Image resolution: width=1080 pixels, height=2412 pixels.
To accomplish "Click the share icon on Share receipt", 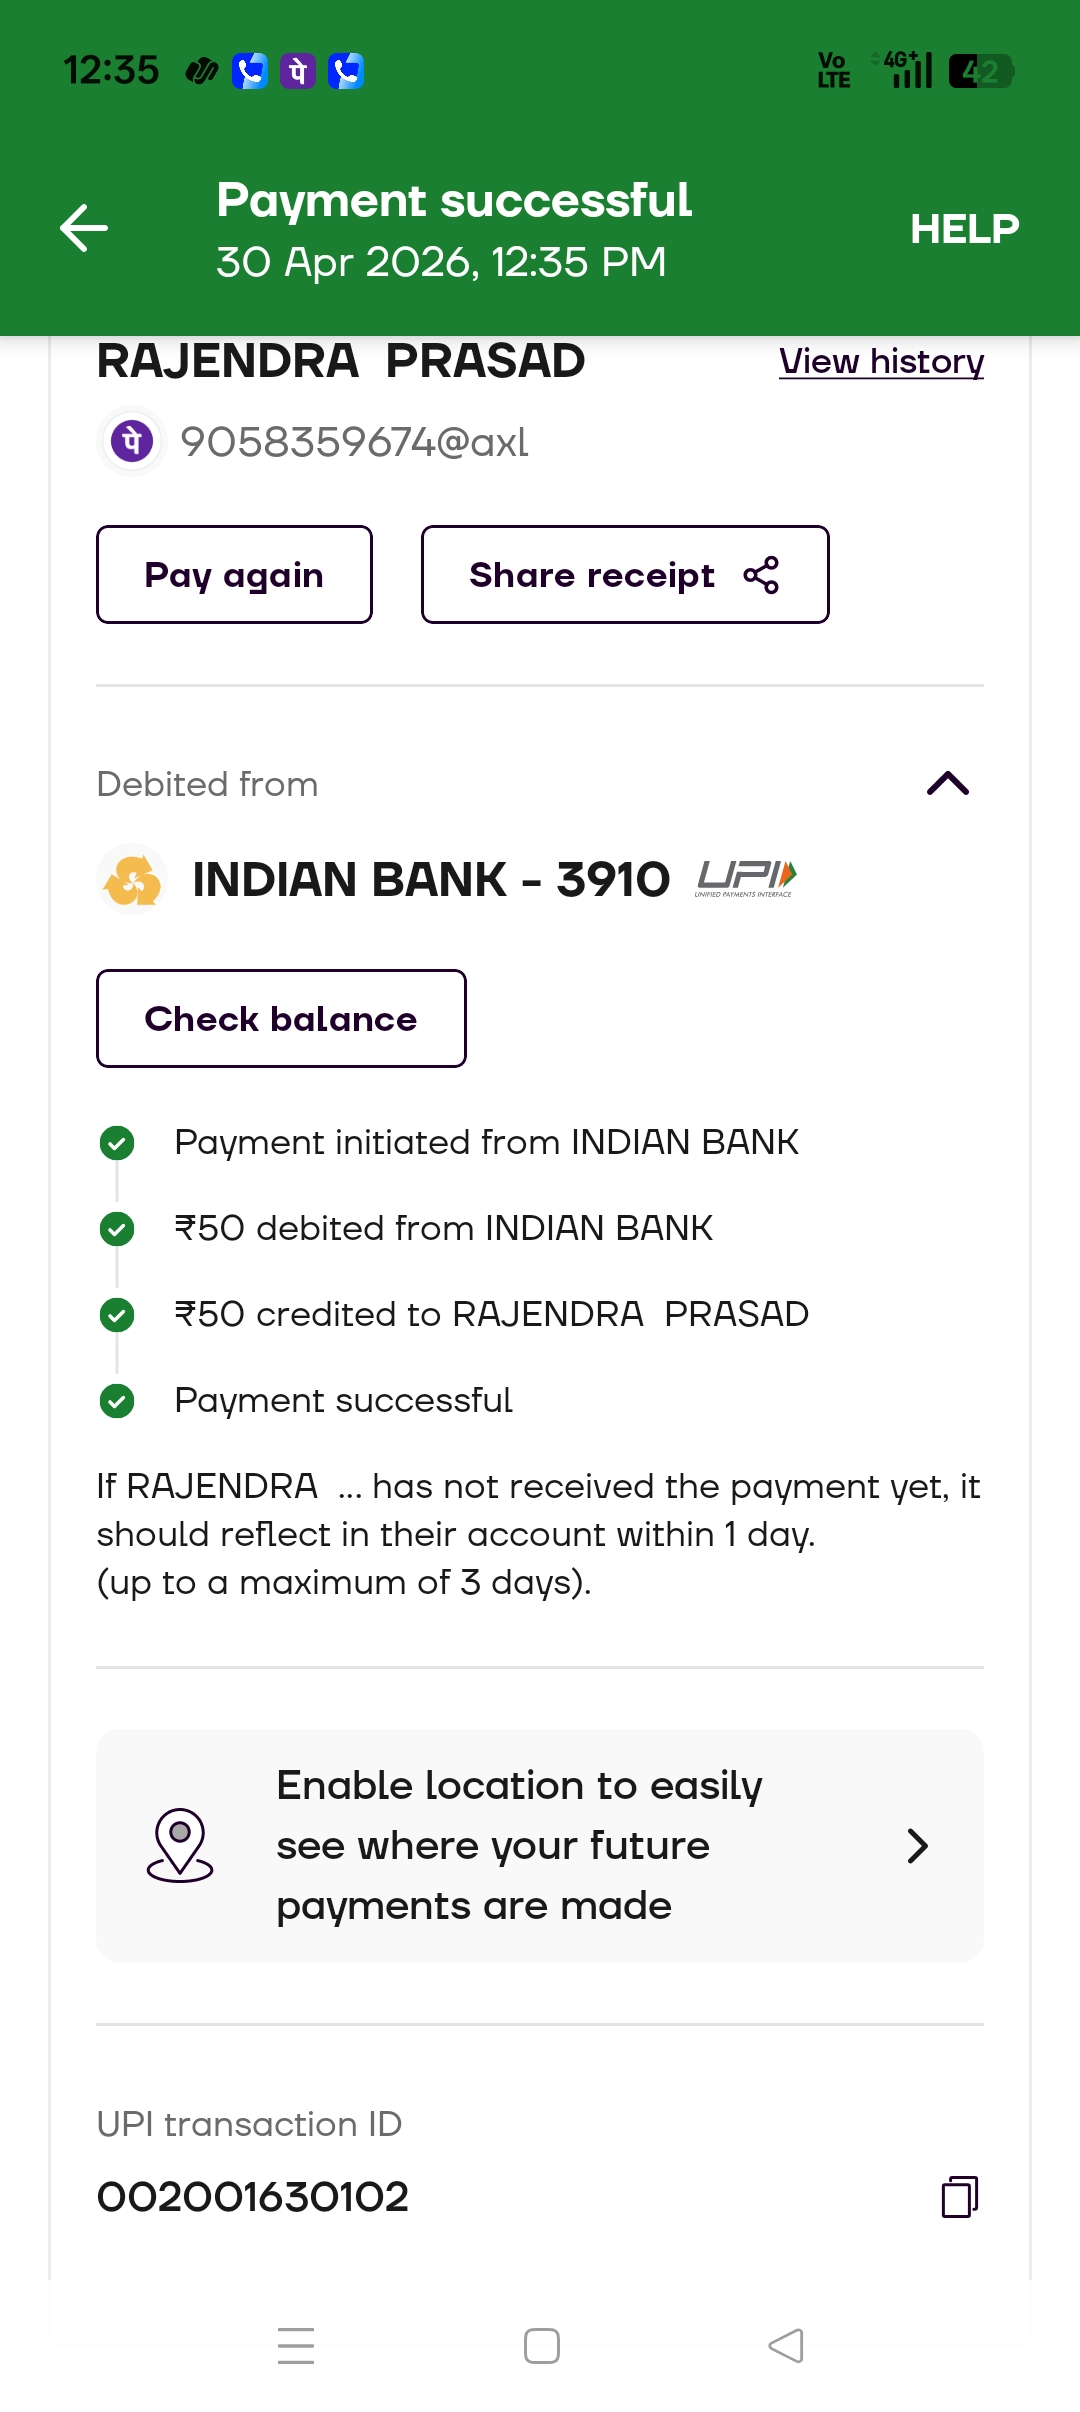I will click(761, 575).
